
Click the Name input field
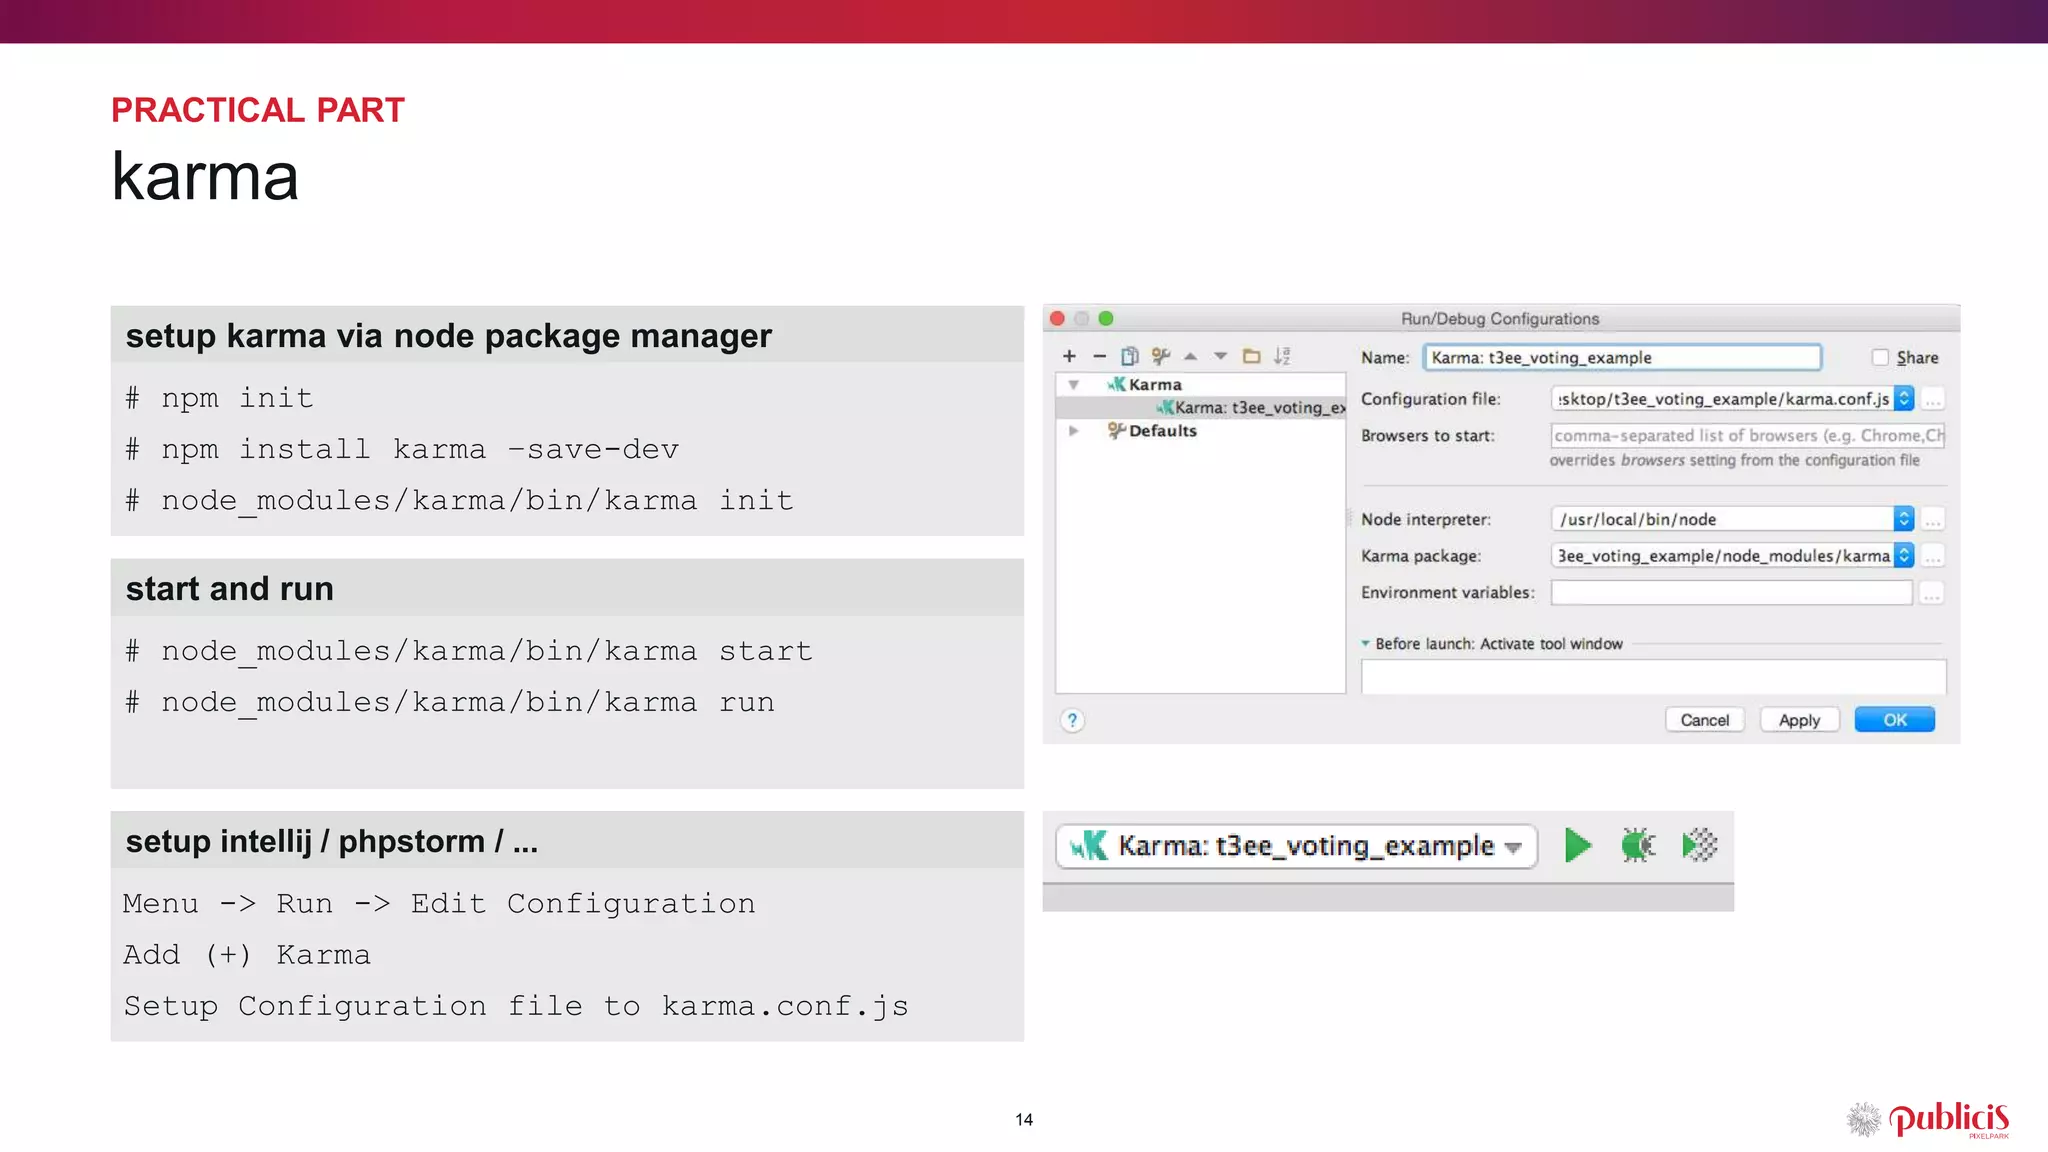1622,357
